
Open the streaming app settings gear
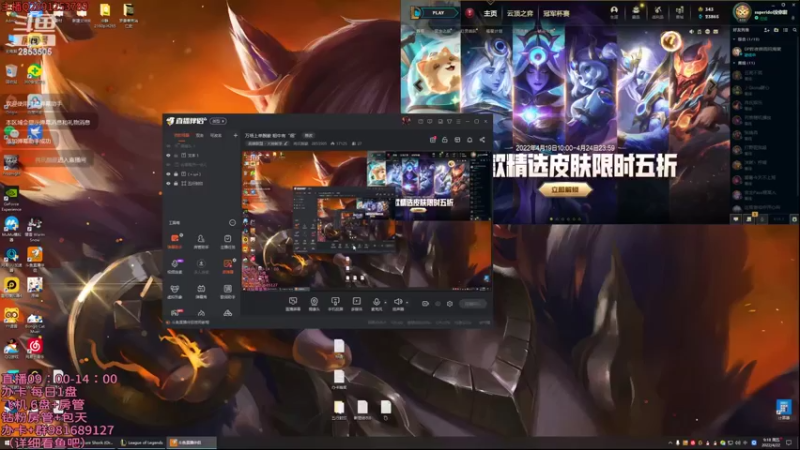coord(449,304)
